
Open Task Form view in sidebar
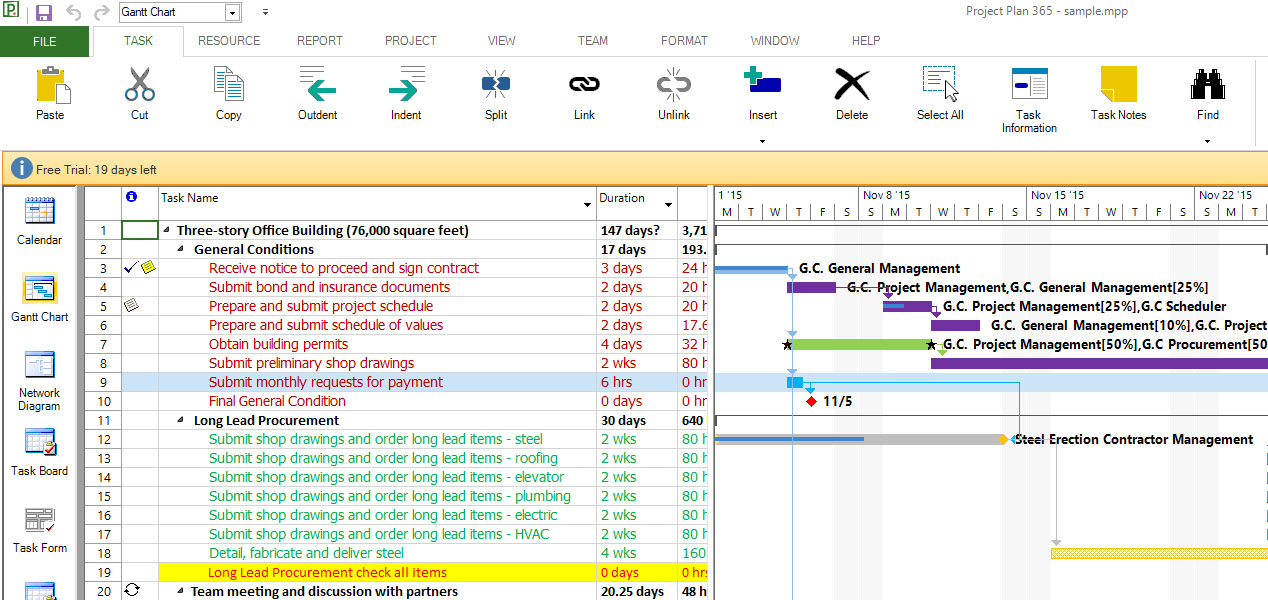point(39,530)
